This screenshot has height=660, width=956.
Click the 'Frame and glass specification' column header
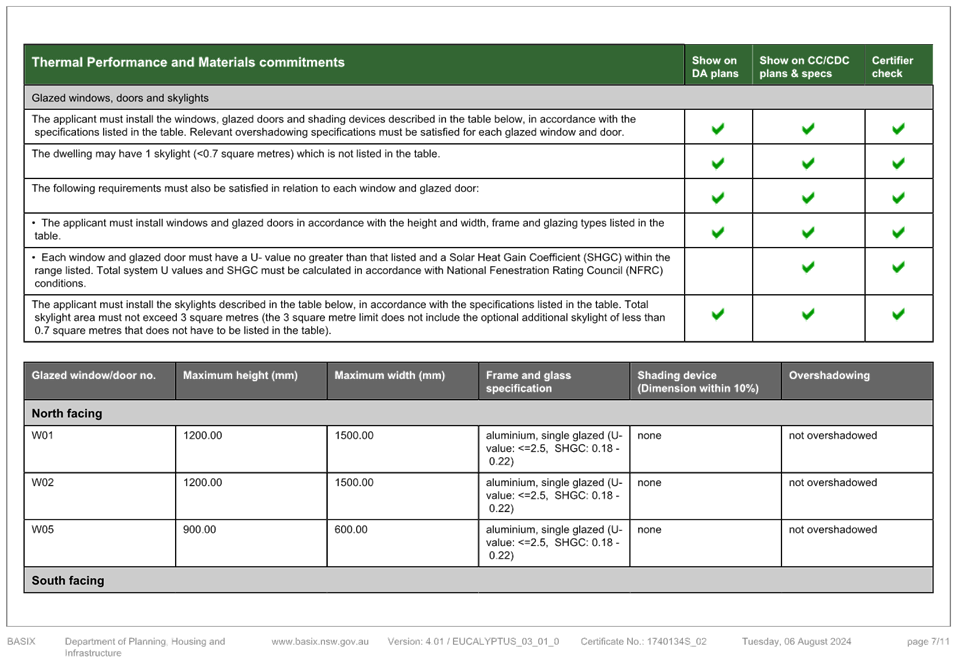click(x=528, y=382)
